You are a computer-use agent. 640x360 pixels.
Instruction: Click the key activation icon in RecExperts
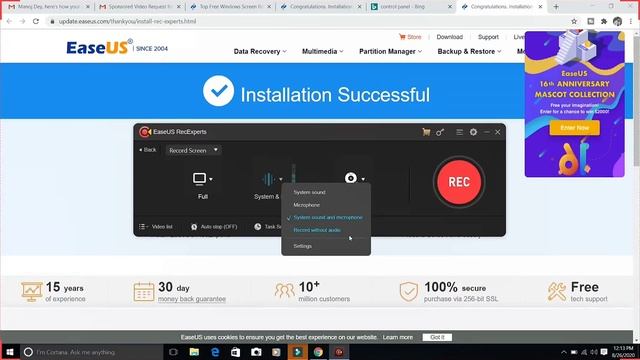tap(440, 132)
